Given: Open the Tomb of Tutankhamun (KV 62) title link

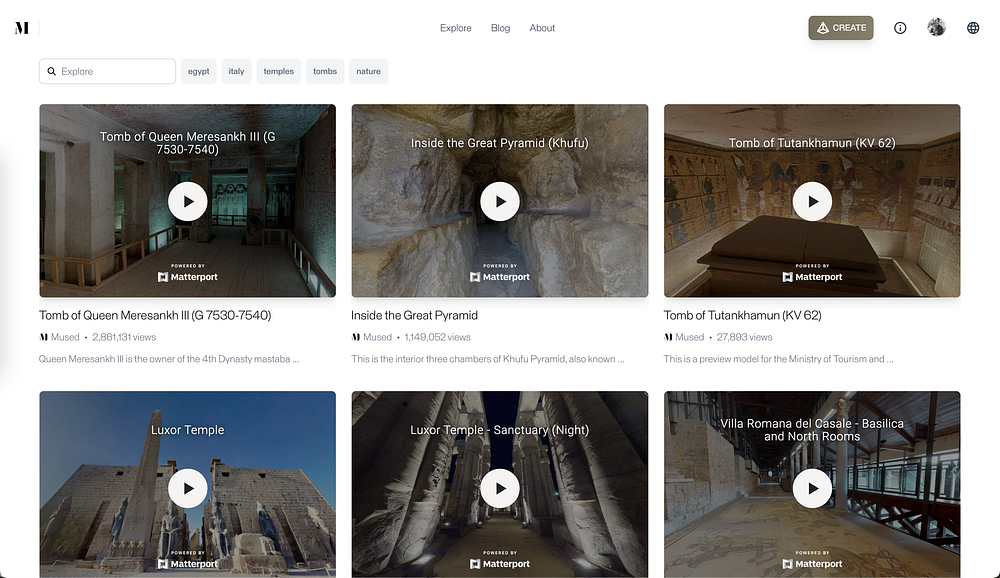Looking at the screenshot, I should click(742, 315).
